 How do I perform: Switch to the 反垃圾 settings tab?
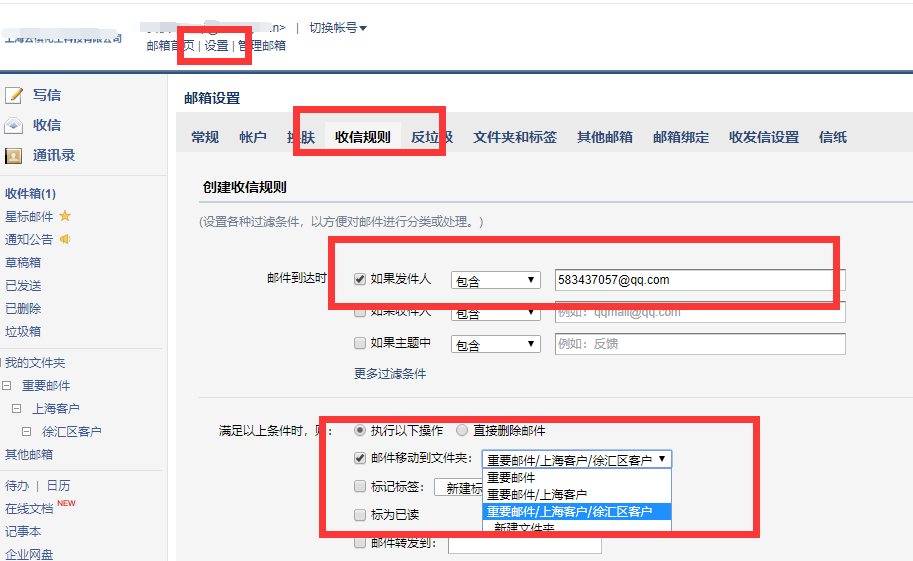click(431, 137)
